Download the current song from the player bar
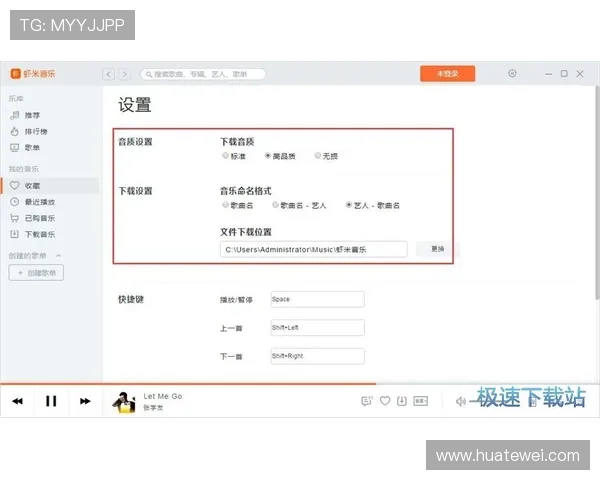The width and height of the screenshot is (600, 480). click(402, 401)
